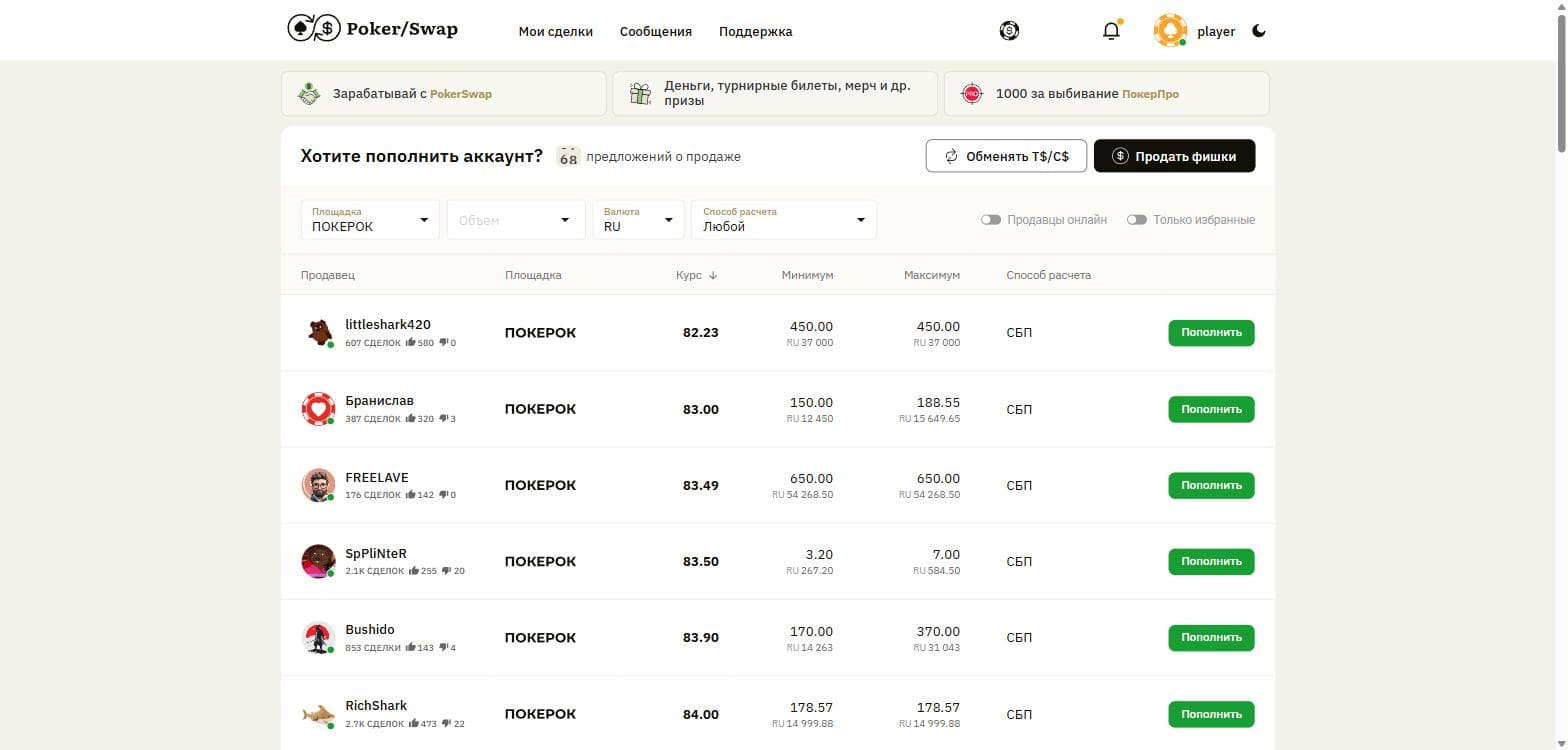Click thumbs-down icon for Бранислав
This screenshot has height=750, width=1568.
pos(443,419)
